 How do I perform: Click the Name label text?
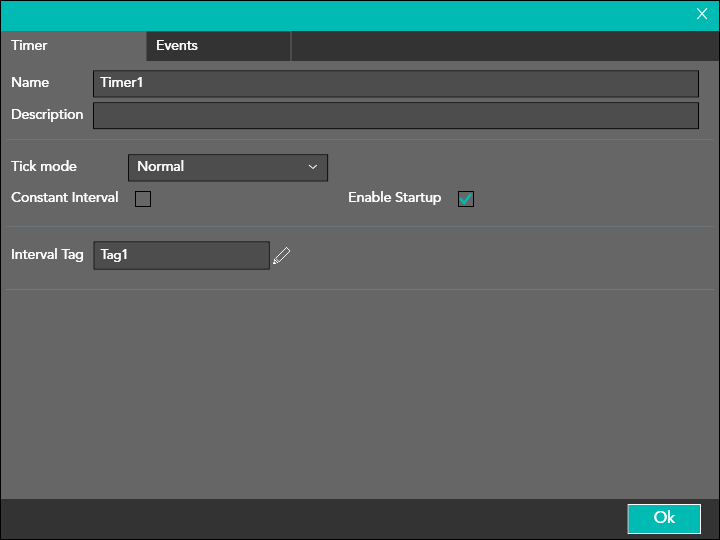30,83
